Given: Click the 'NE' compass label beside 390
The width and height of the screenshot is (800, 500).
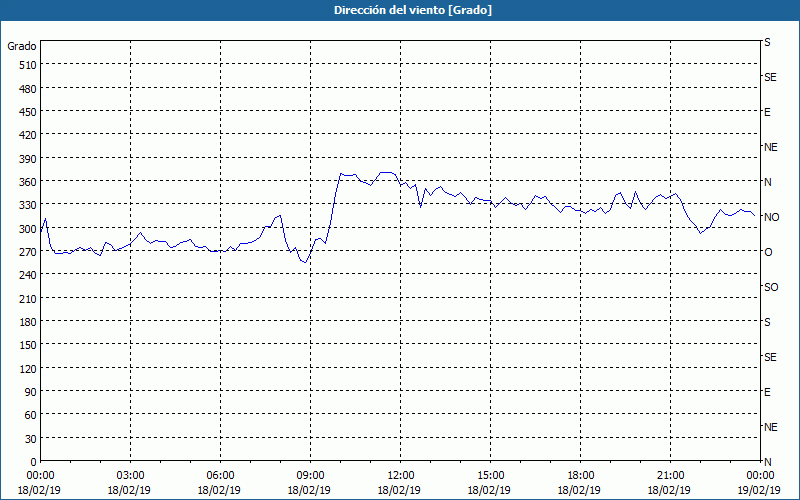Looking at the screenshot, I should (x=771, y=147).
